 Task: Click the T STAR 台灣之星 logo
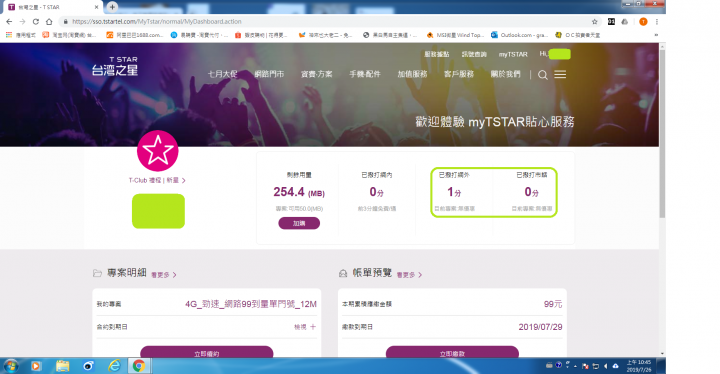tap(115, 66)
